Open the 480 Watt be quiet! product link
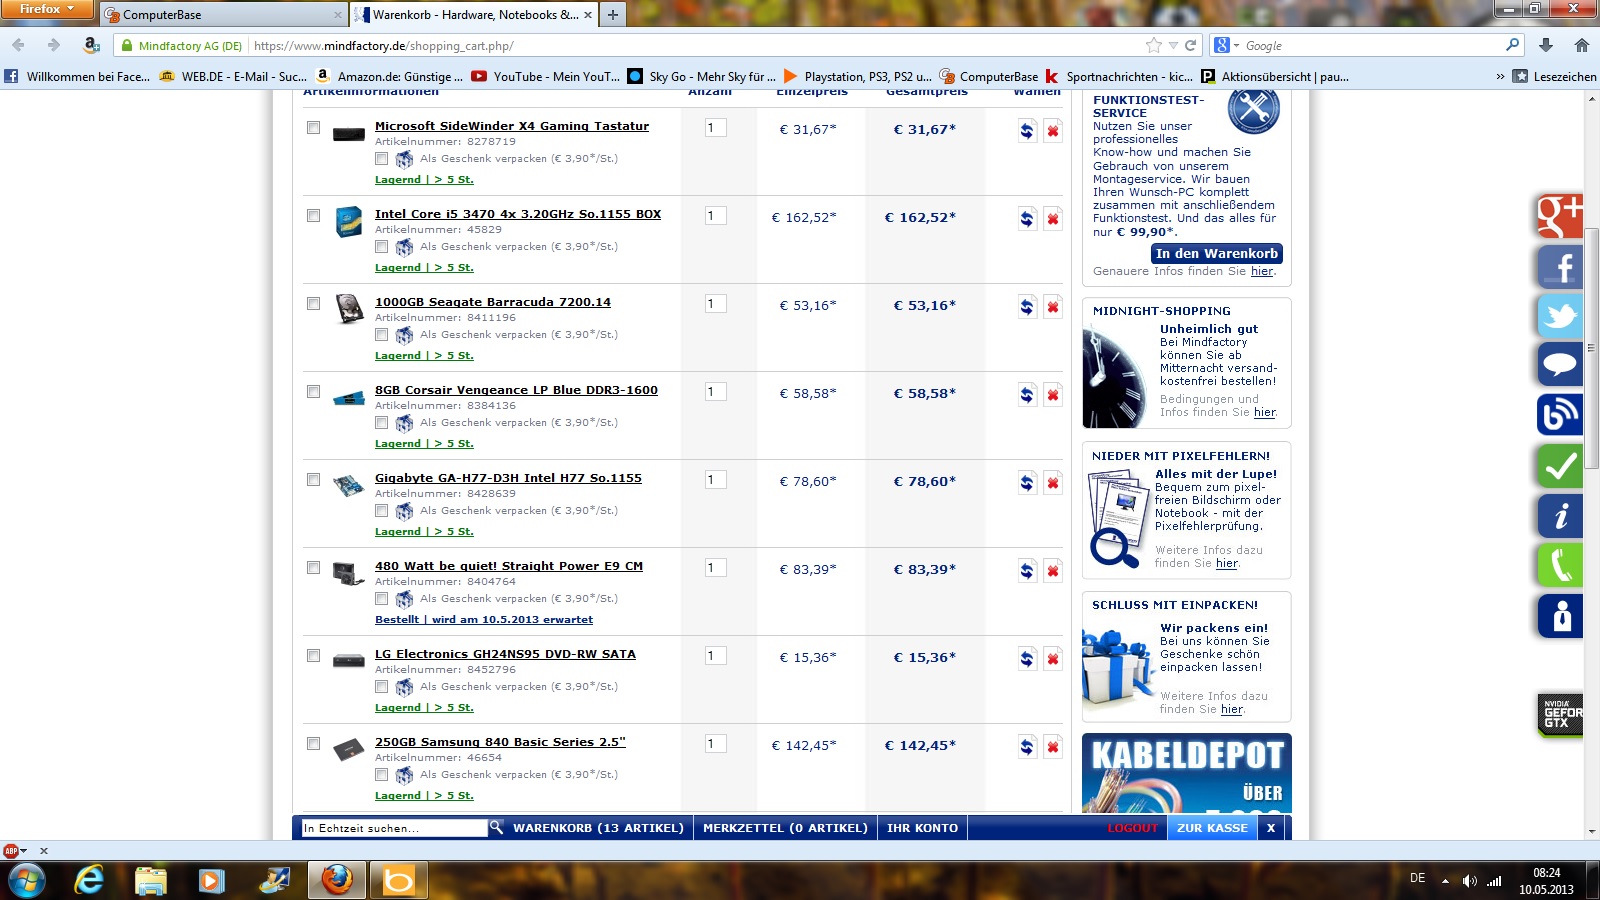Viewport: 1600px width, 900px height. click(509, 566)
